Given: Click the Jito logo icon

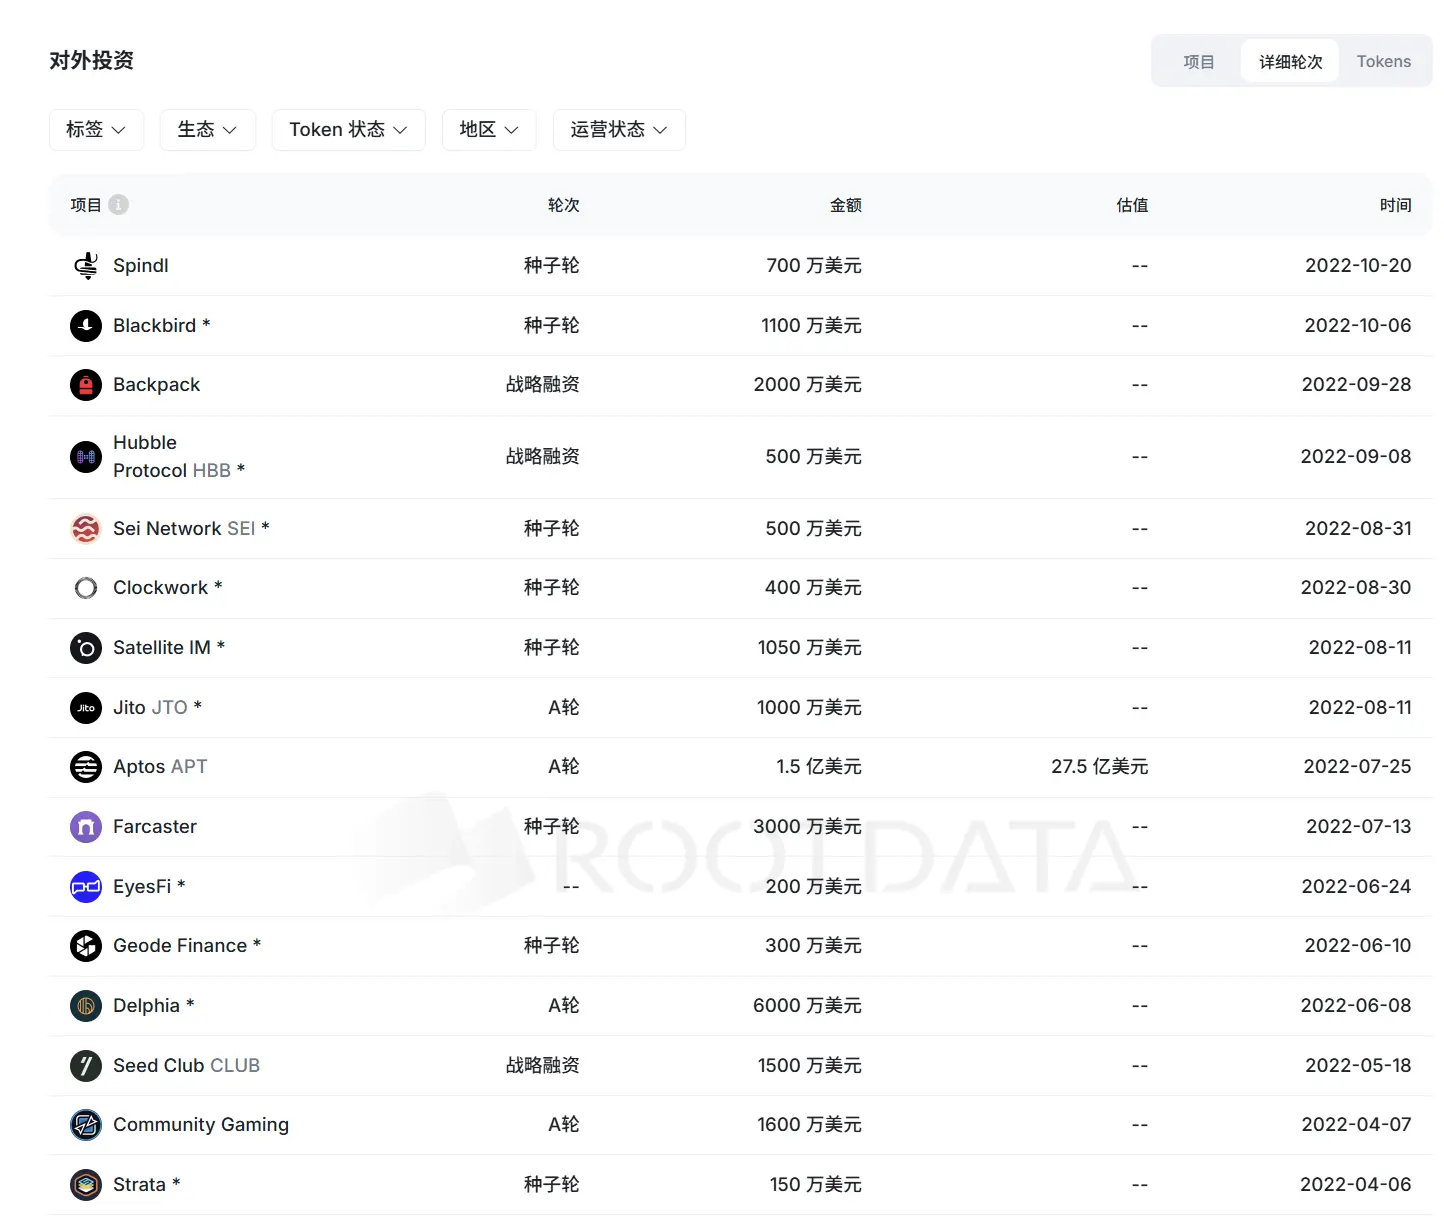Looking at the screenshot, I should point(86,708).
